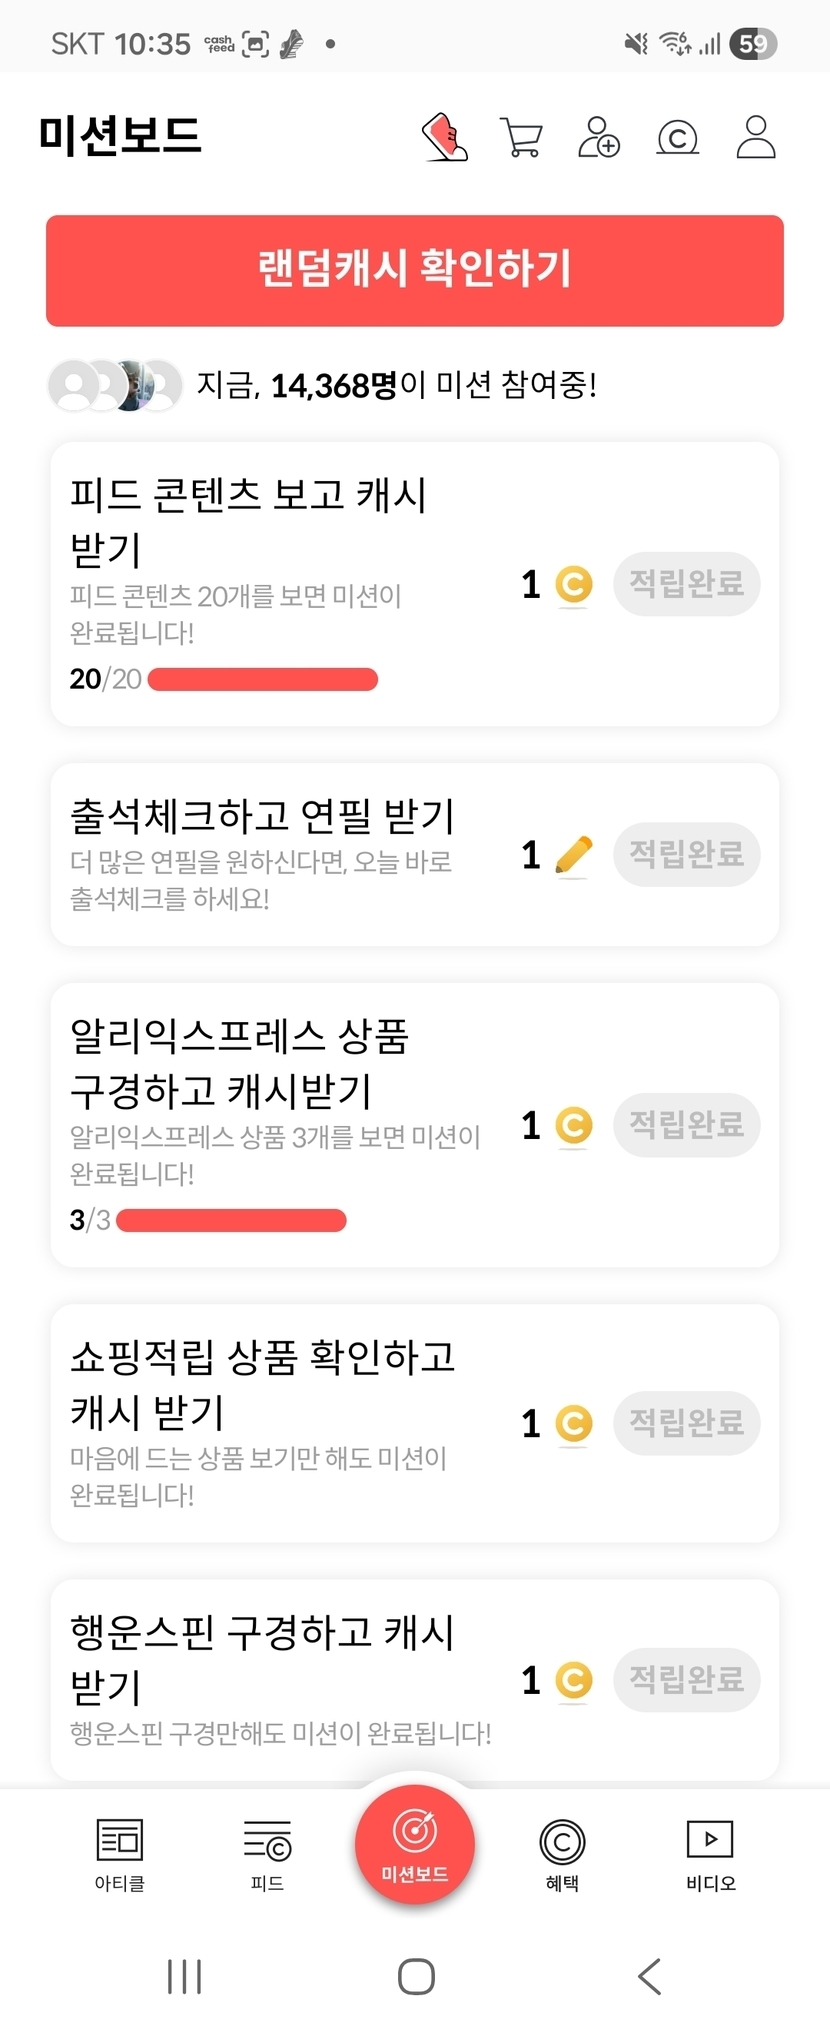
Task: Tap the coin icon for feed mission
Action: [x=573, y=585]
